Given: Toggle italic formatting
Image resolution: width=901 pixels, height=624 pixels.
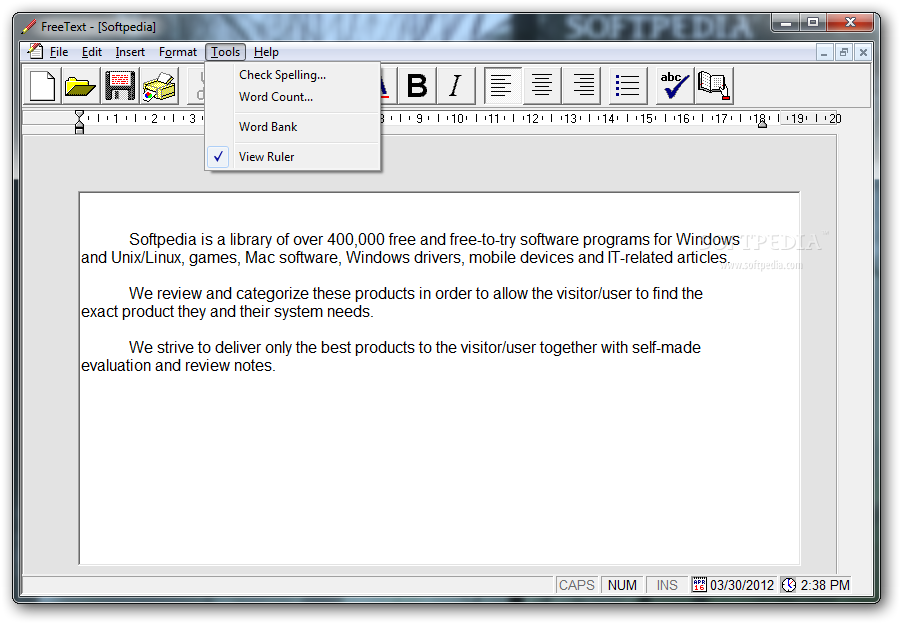Looking at the screenshot, I should 455,86.
